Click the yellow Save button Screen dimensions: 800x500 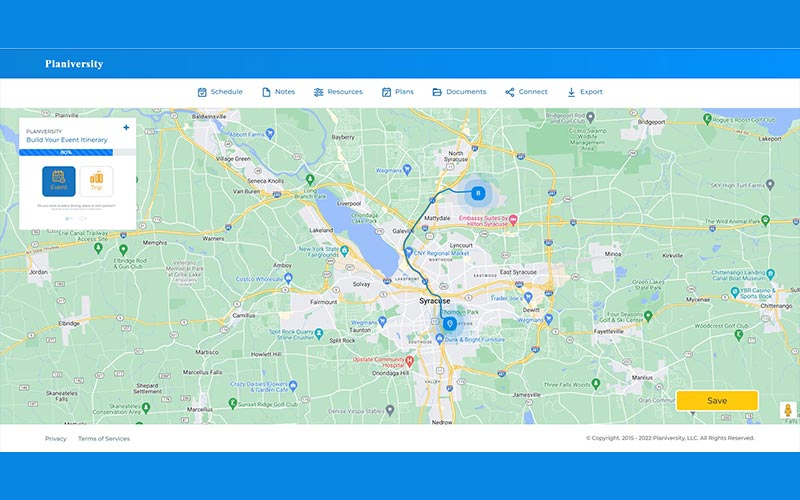[x=717, y=401]
